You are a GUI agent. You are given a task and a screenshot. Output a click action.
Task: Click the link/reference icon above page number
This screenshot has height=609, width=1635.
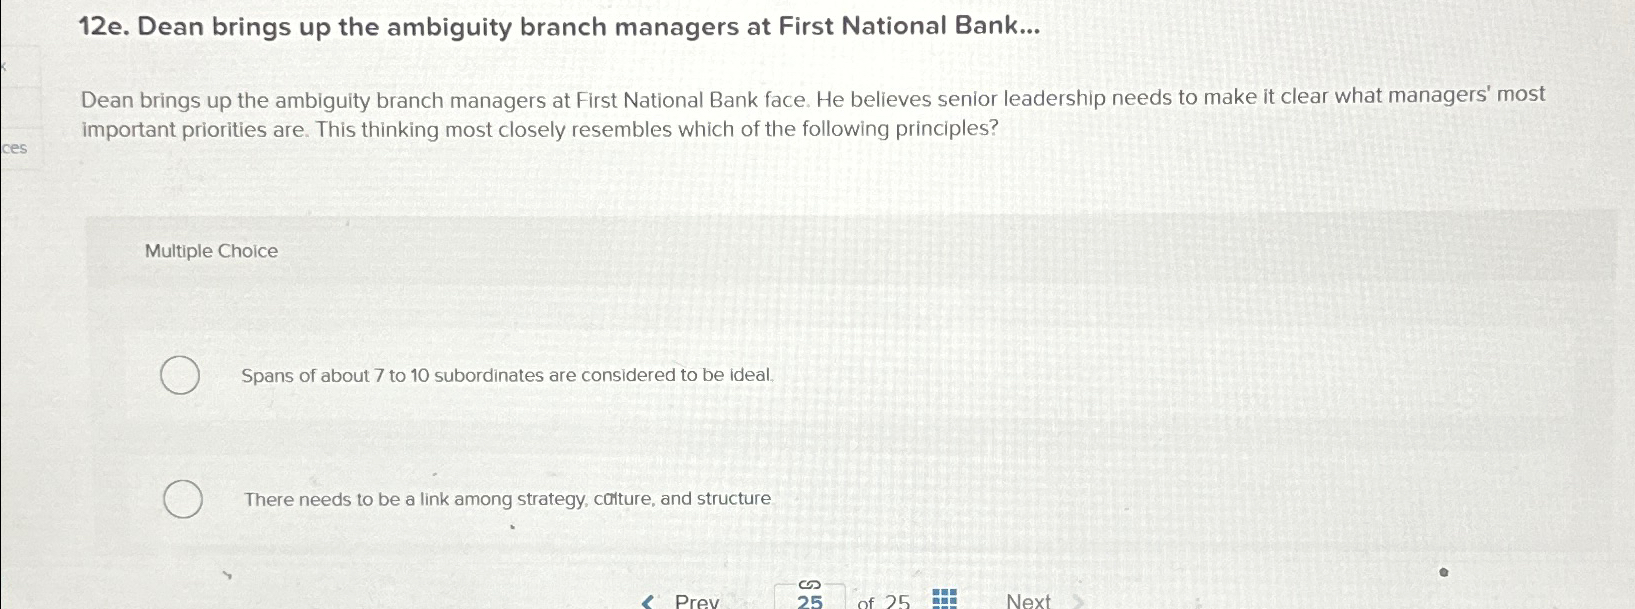pos(809,583)
